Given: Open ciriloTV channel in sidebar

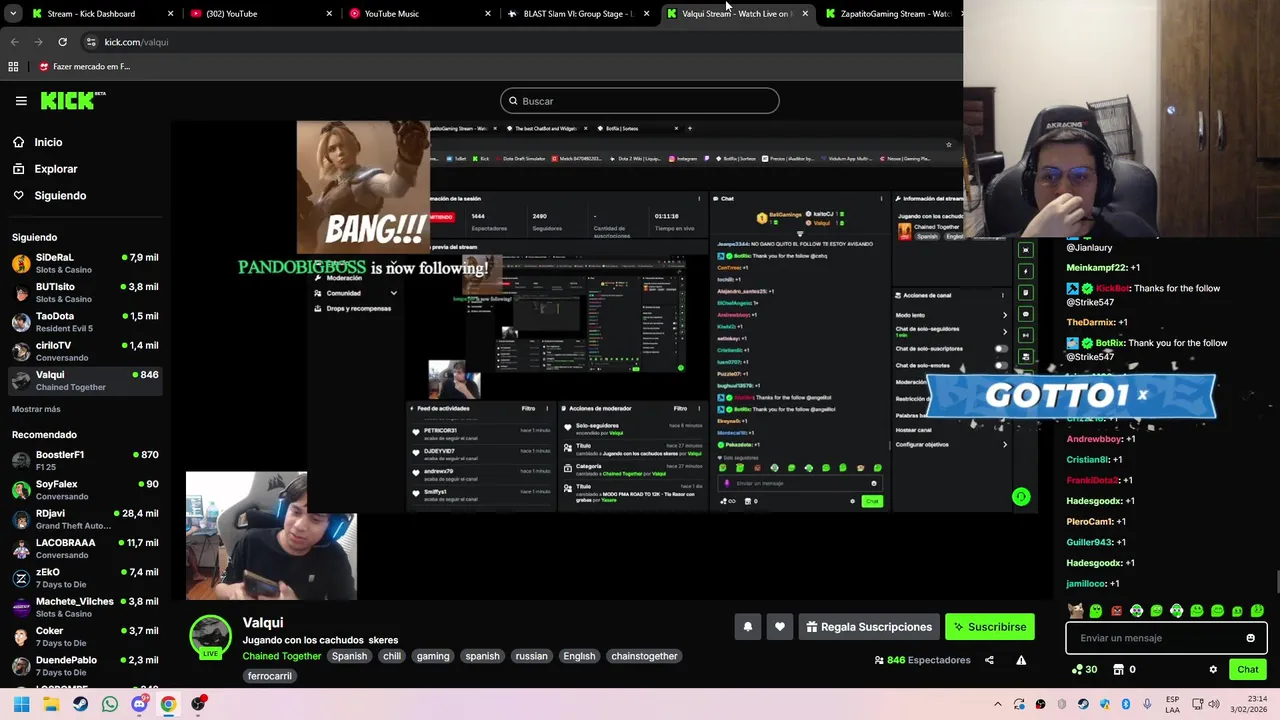Looking at the screenshot, I should point(85,351).
